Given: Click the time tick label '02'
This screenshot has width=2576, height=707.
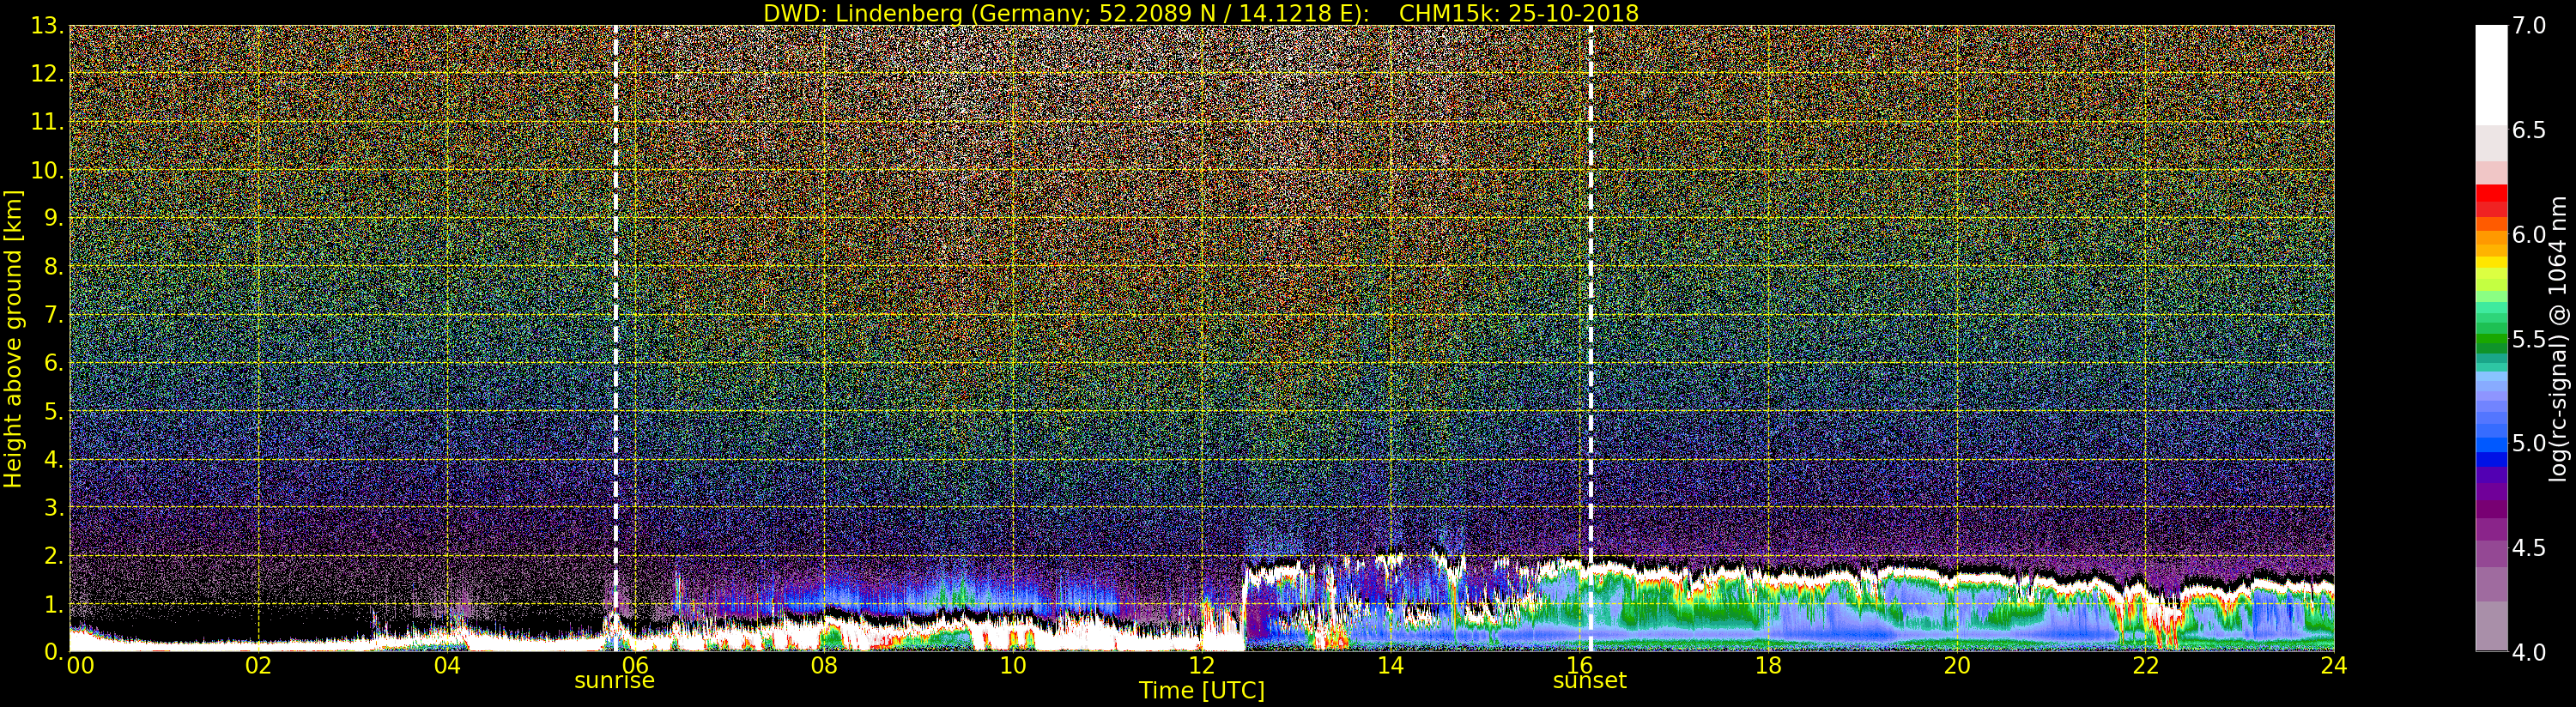Looking at the screenshot, I should (x=258, y=665).
